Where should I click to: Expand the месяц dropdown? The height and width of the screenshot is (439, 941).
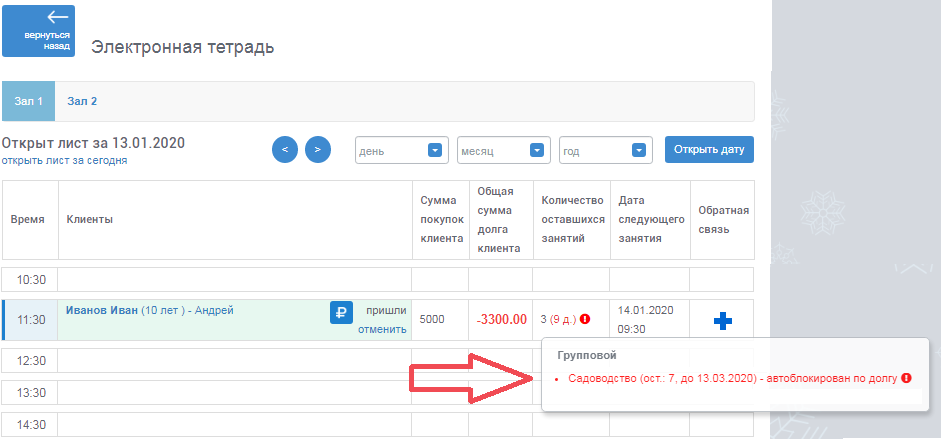click(504, 150)
